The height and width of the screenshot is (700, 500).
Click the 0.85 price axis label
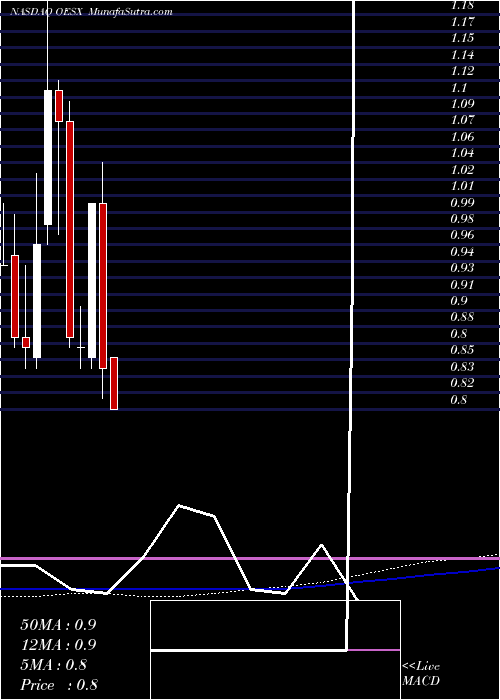462,350
